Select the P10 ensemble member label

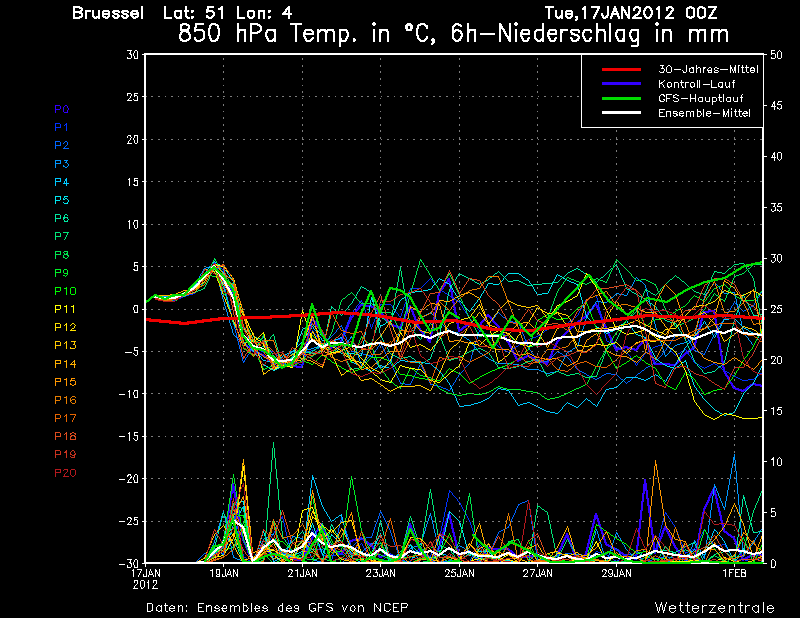click(x=65, y=291)
